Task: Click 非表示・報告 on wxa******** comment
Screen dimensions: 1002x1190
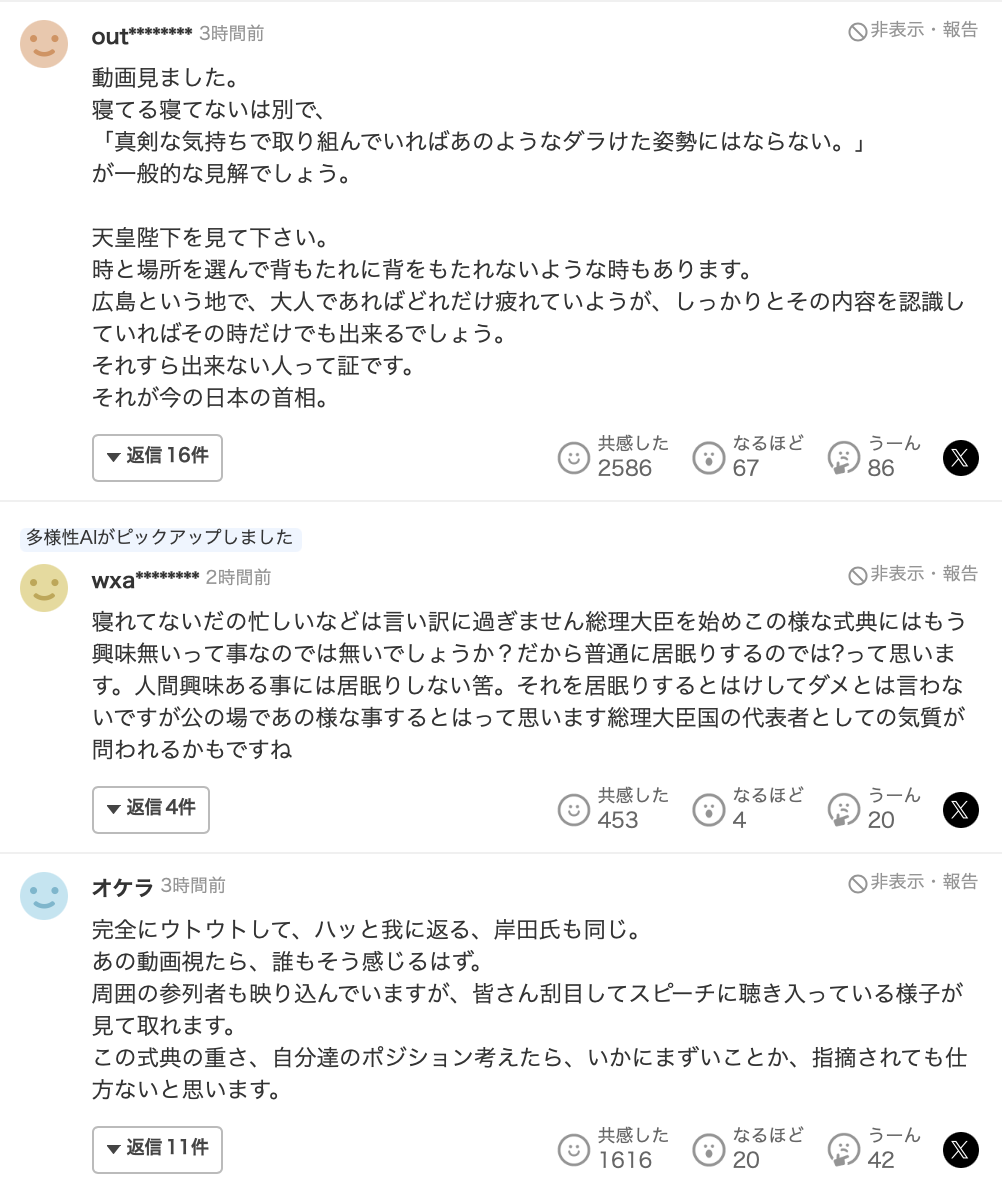Action: coord(912,575)
